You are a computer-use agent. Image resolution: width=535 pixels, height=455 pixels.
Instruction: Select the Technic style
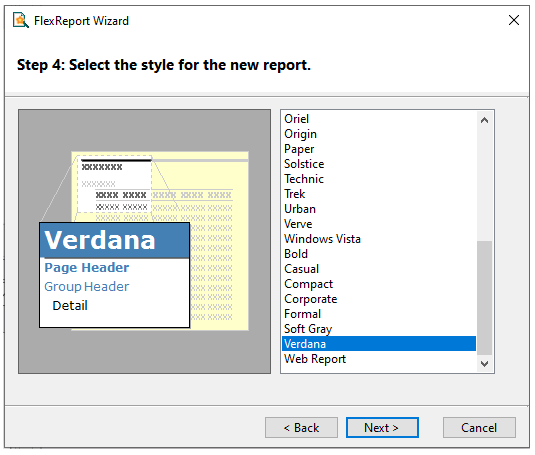point(379,179)
